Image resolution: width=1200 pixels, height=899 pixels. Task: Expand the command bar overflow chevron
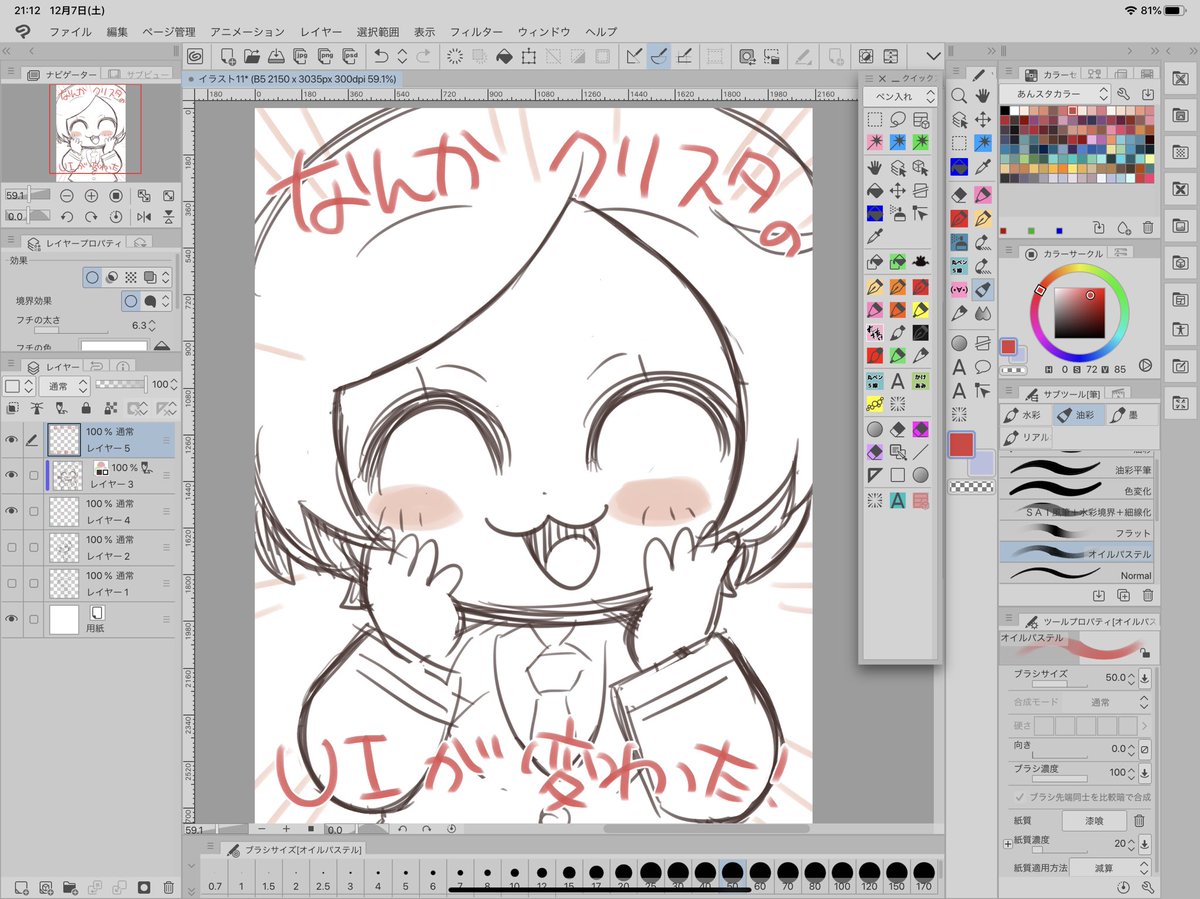[934, 56]
